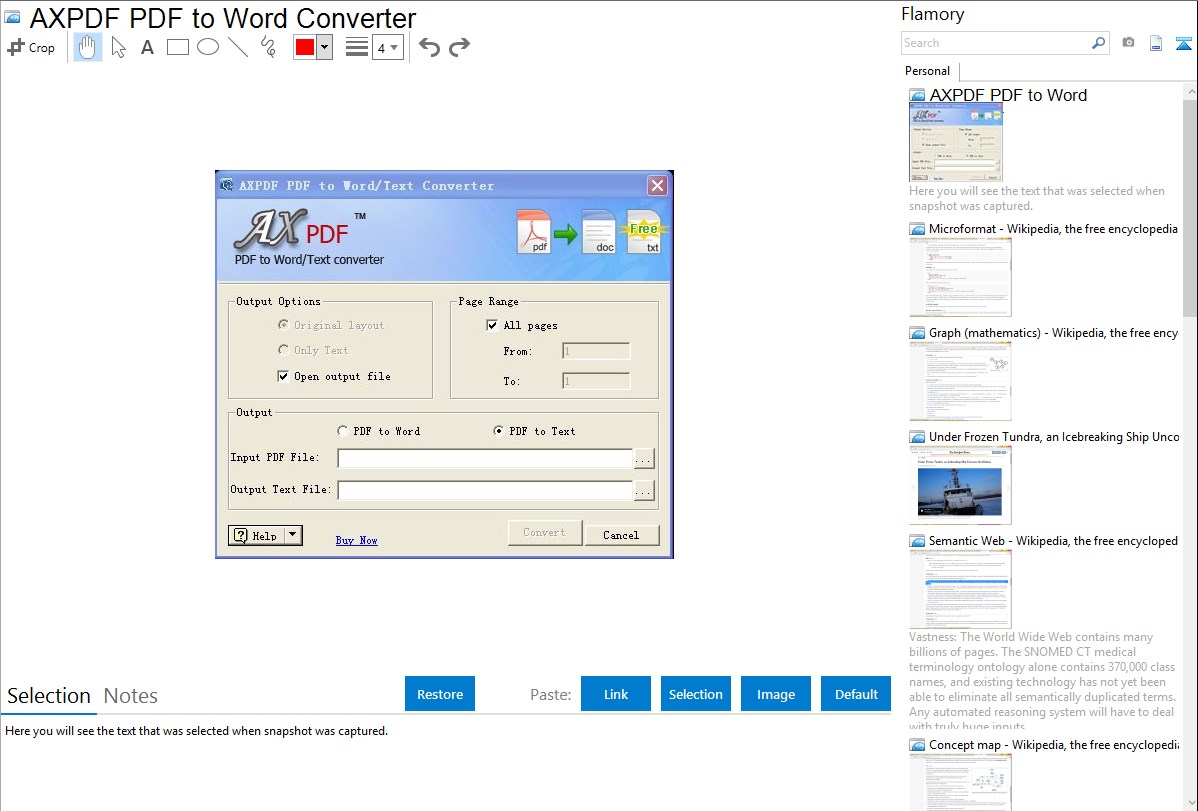This screenshot has width=1198, height=811.
Task: Undo the last annotation
Action: (x=429, y=47)
